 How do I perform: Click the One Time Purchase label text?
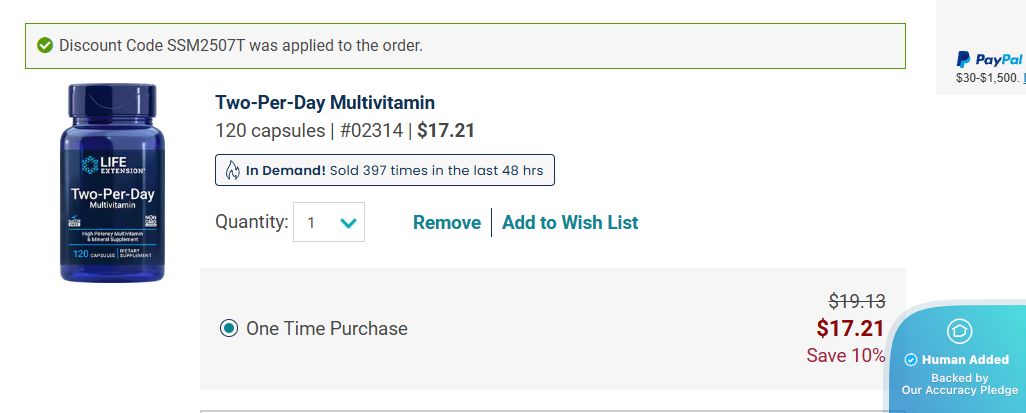327,328
